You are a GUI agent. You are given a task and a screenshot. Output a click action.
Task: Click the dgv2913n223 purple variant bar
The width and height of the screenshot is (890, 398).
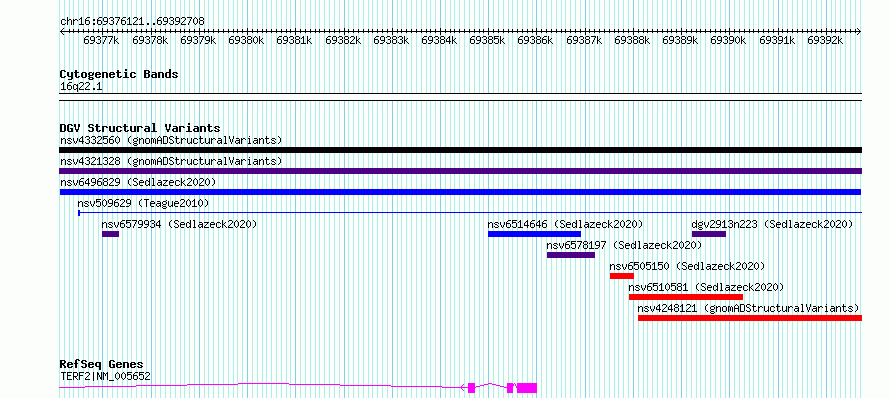708,234
